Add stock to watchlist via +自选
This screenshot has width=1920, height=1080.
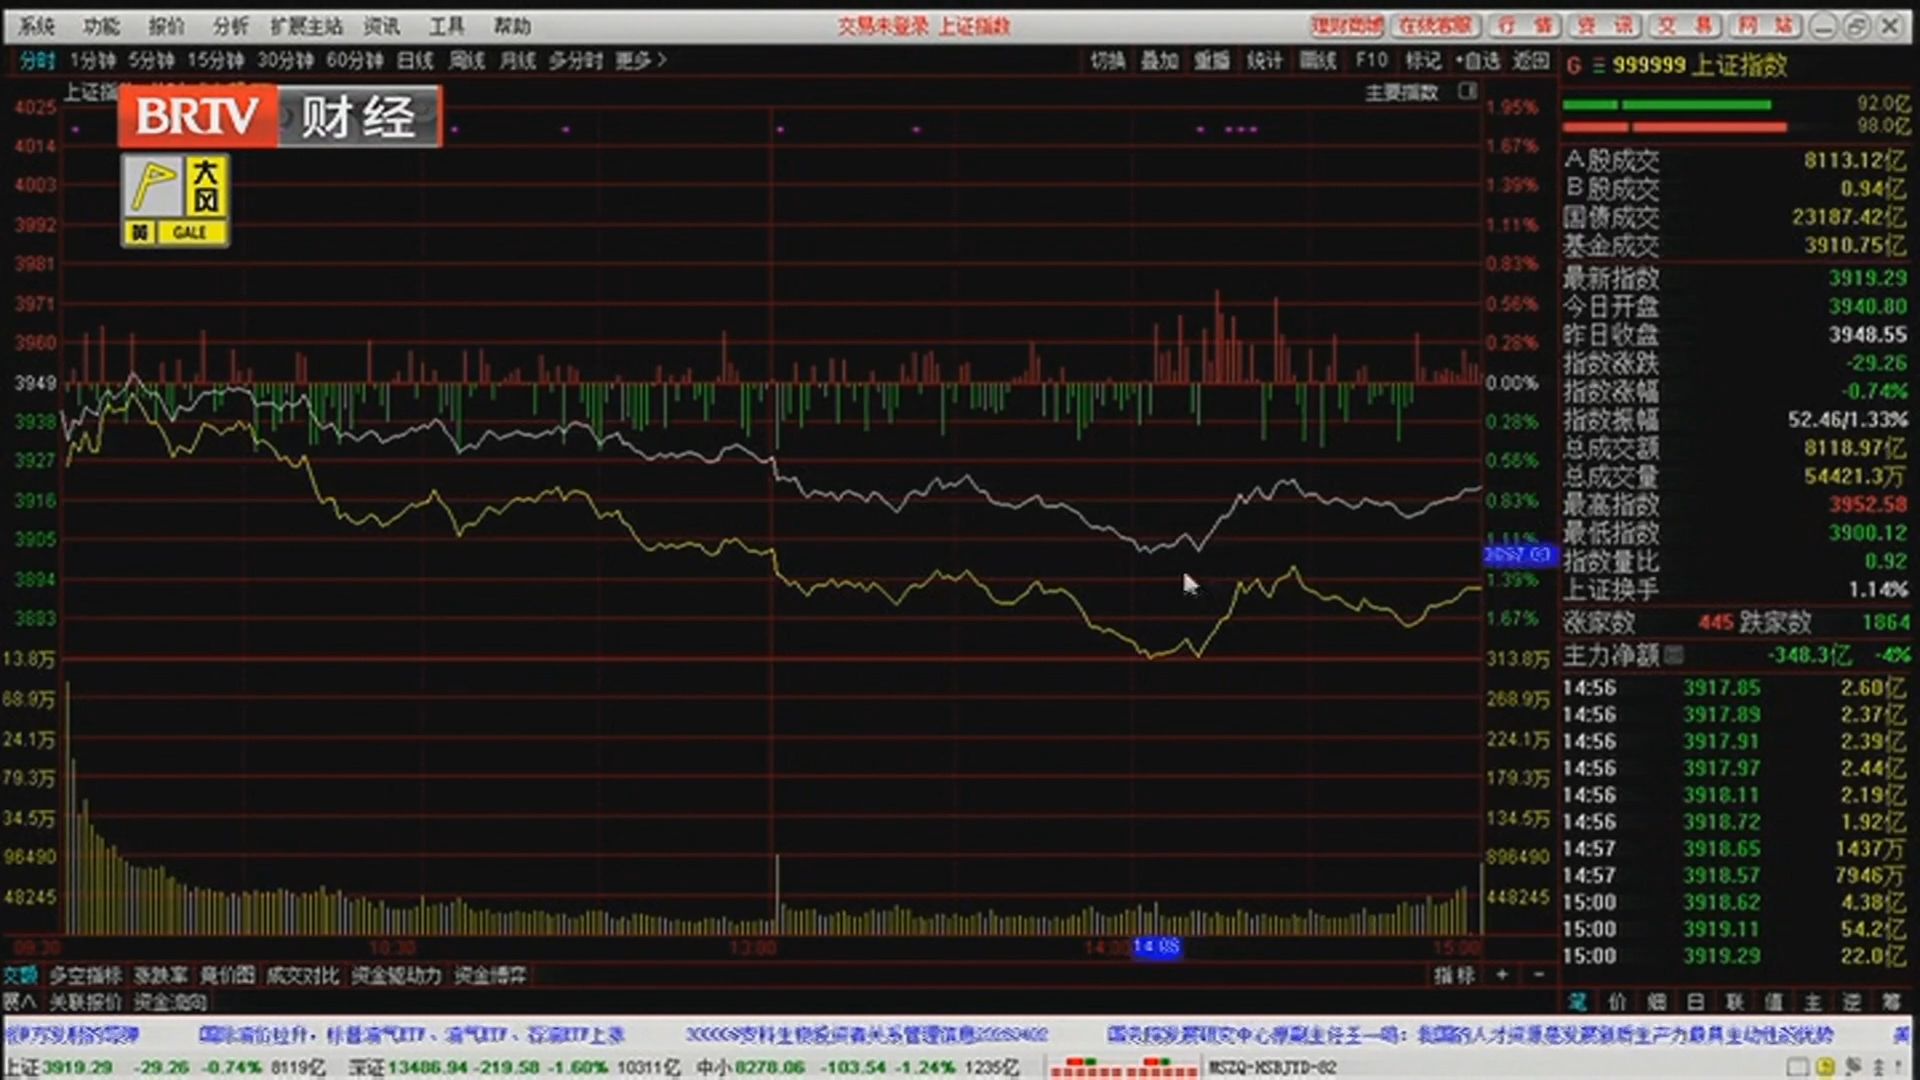(x=1479, y=61)
